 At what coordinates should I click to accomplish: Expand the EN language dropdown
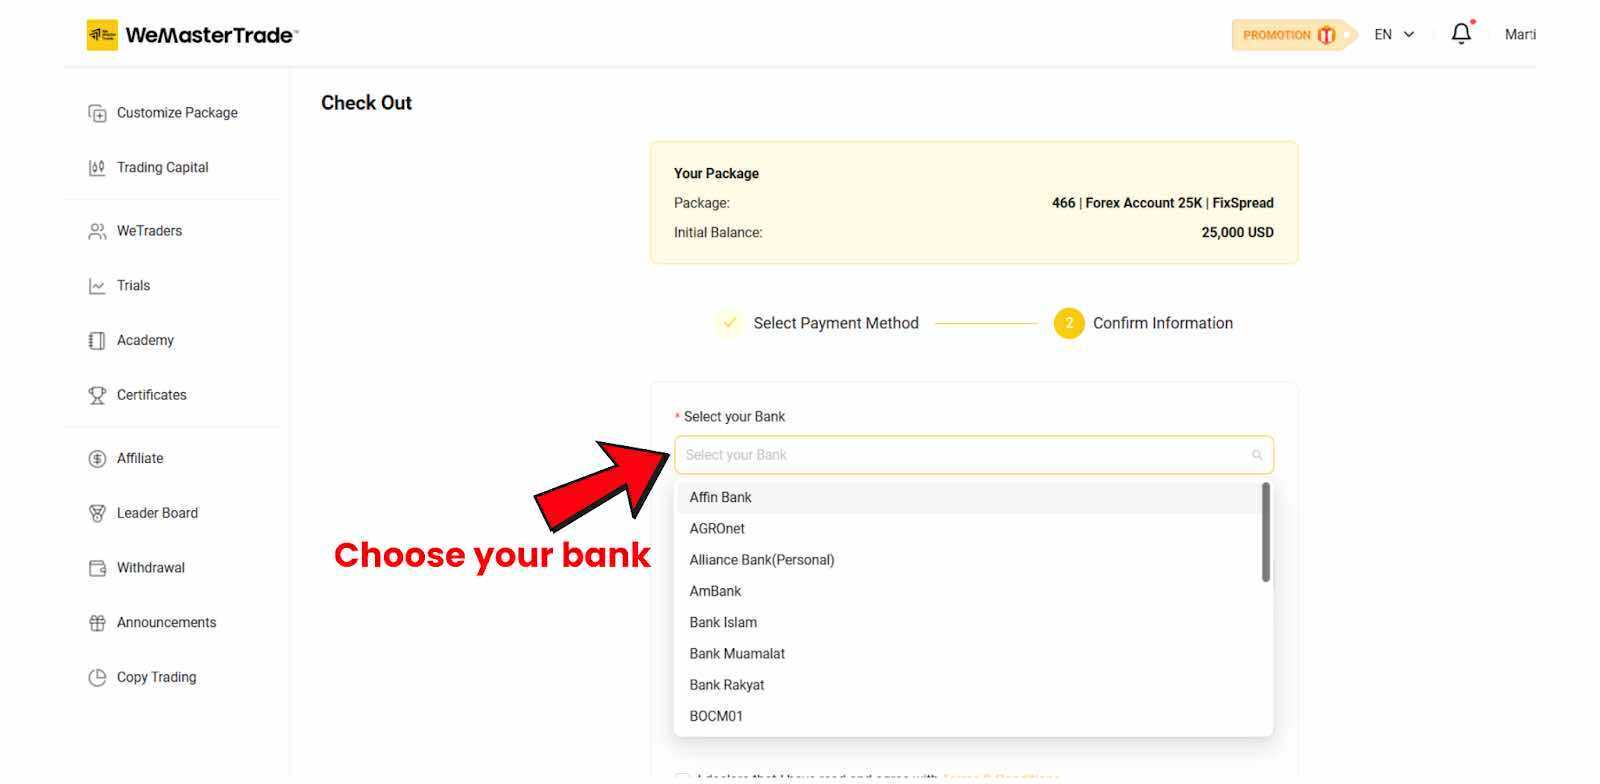click(x=1394, y=35)
